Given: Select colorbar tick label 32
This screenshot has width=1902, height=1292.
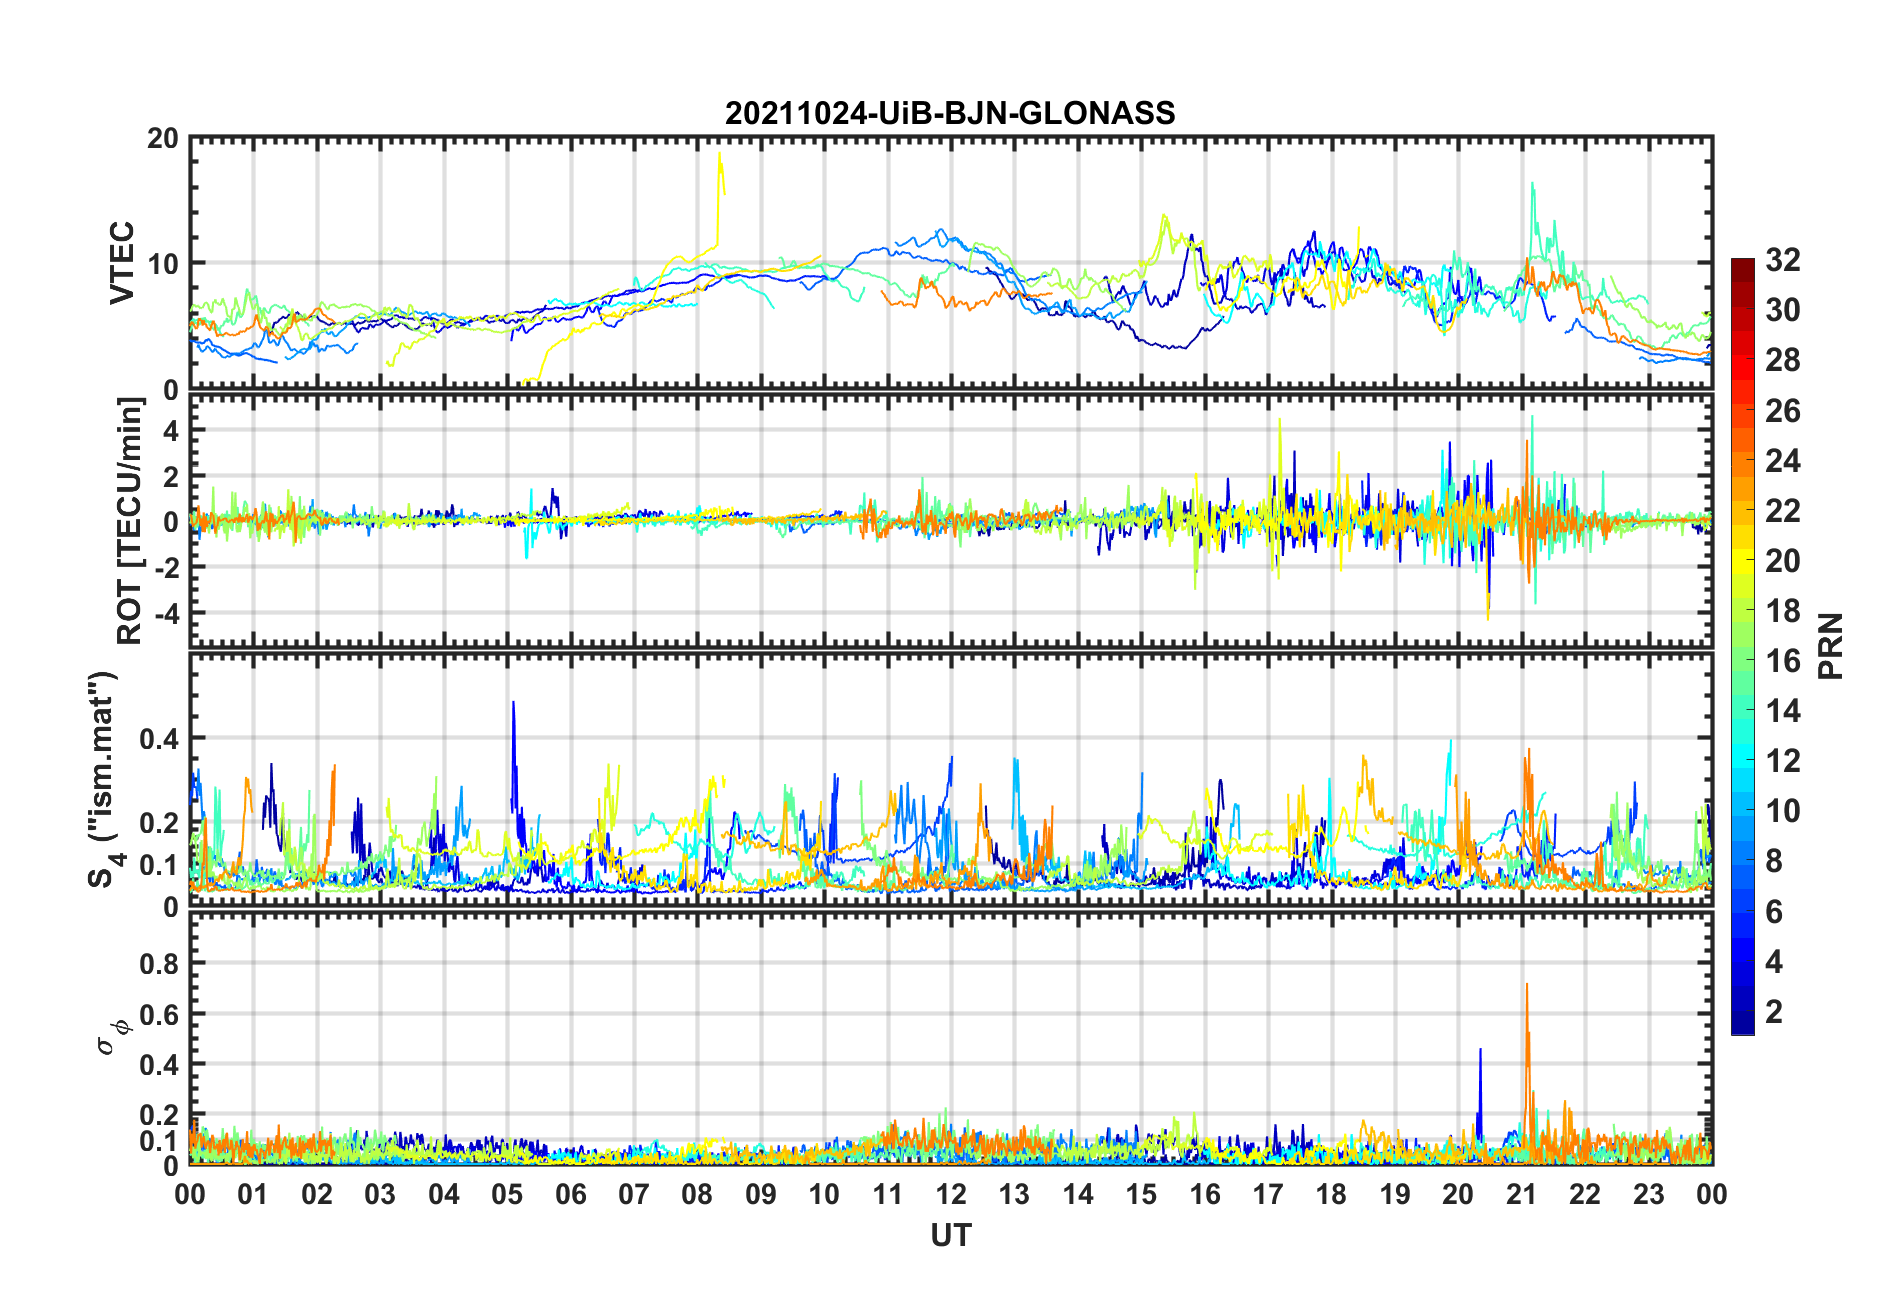Looking at the screenshot, I should click(x=1783, y=260).
